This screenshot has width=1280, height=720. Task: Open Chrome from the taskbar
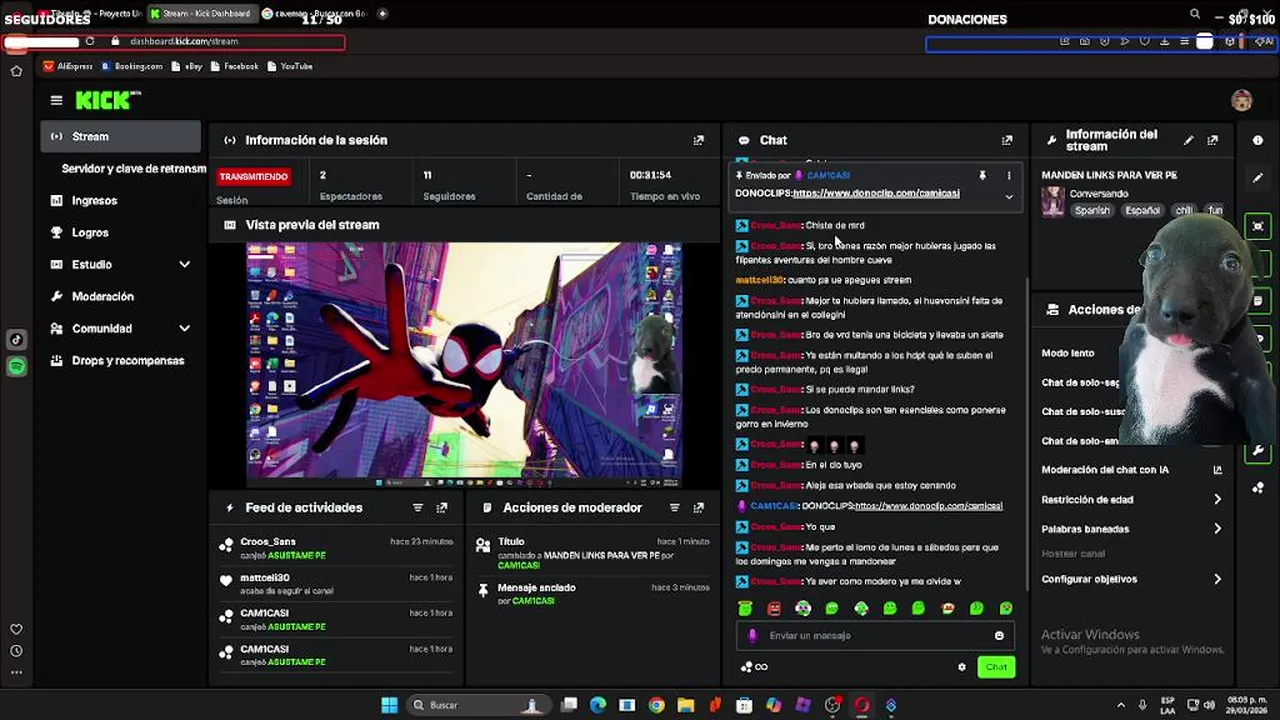point(656,705)
